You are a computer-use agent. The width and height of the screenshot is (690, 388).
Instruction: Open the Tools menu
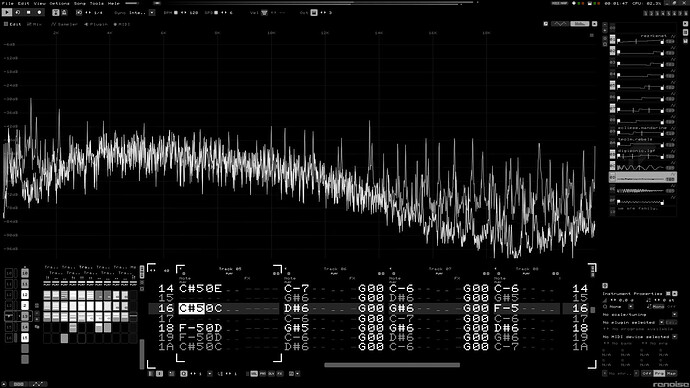[x=96, y=3]
